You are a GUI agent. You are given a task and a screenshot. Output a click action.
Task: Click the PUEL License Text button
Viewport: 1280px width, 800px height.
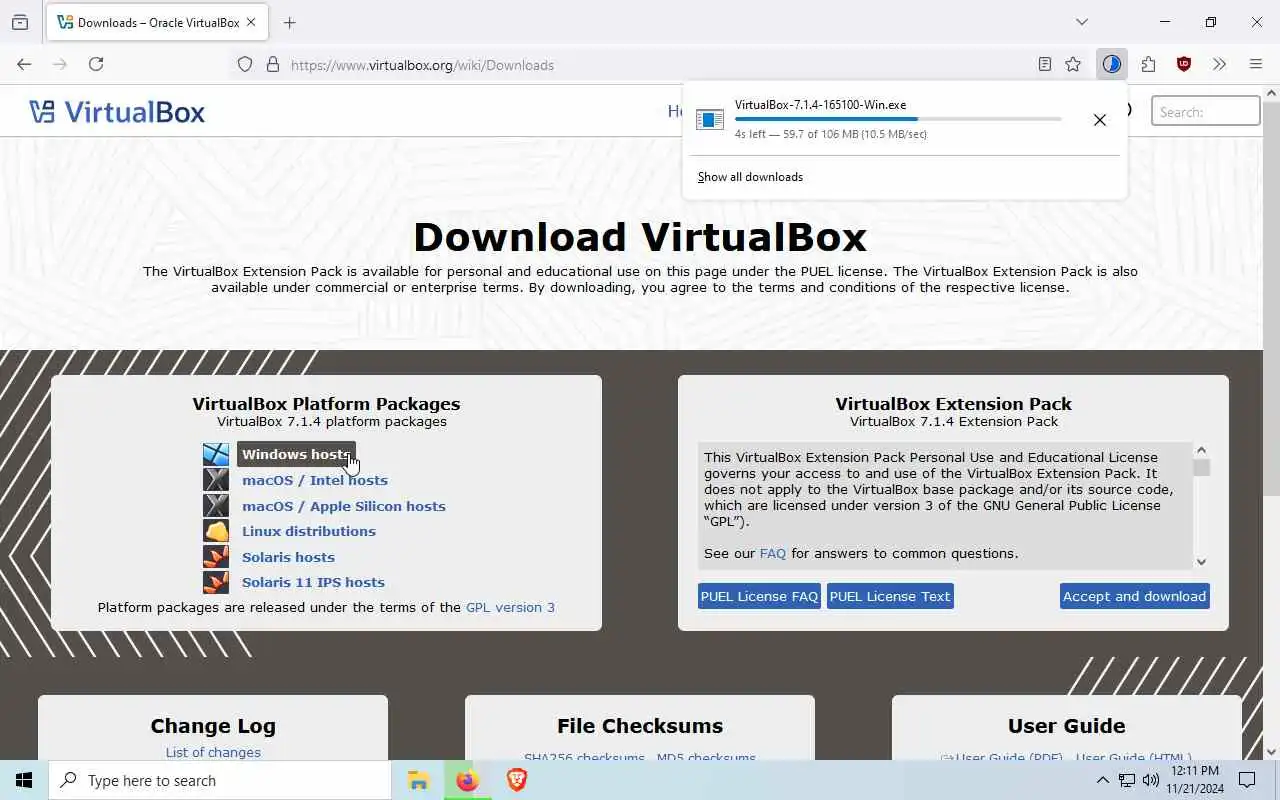click(890, 596)
